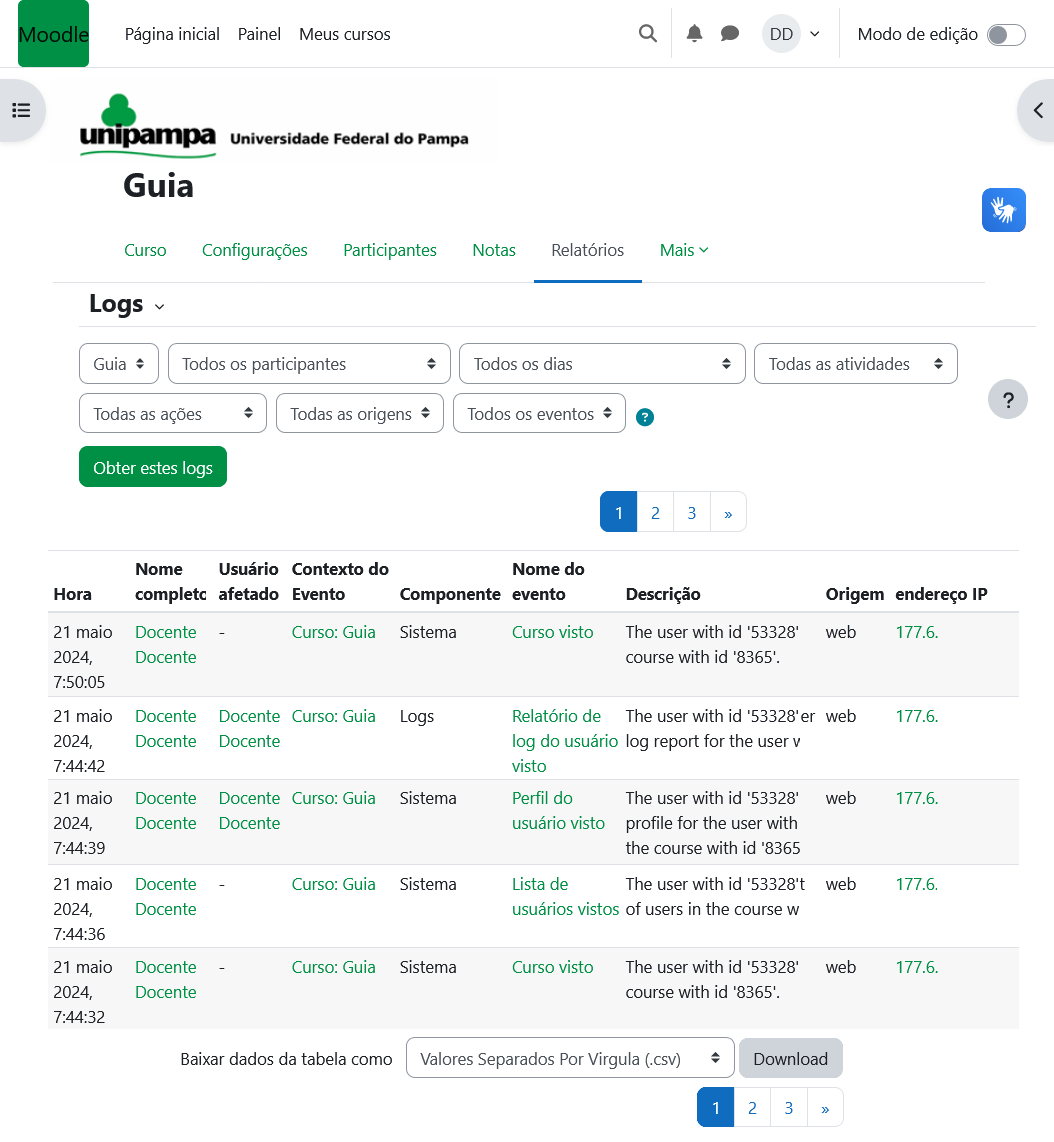Click the Download button
Viewport: 1054px width, 1142px height.
pos(790,1058)
